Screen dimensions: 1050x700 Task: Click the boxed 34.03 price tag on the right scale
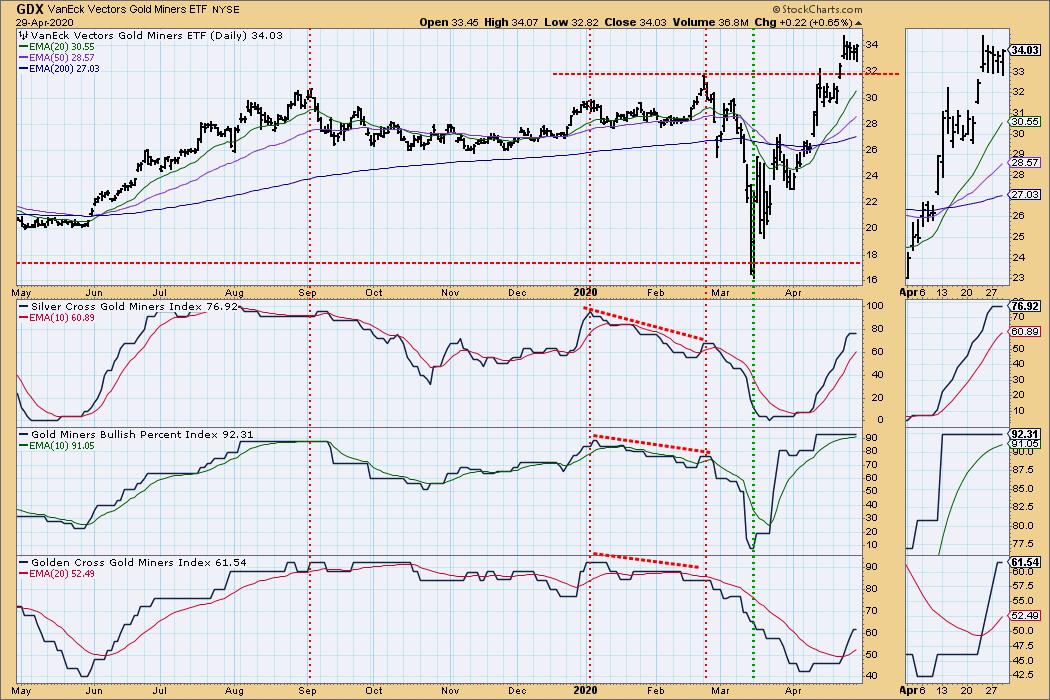click(x=1025, y=50)
